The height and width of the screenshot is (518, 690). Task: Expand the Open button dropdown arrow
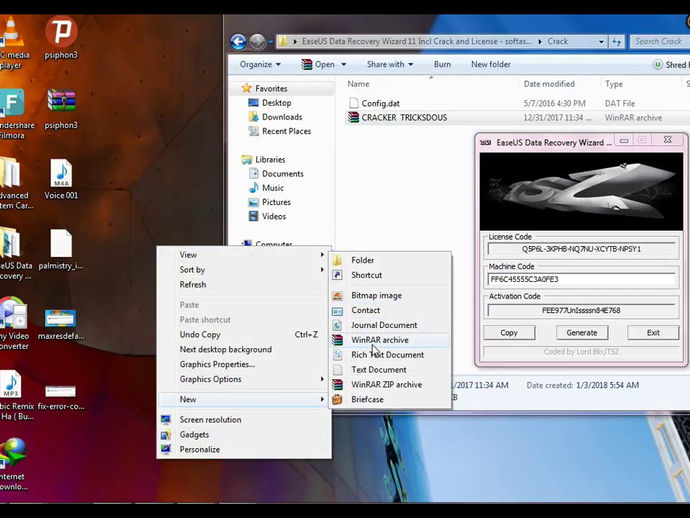pos(344,65)
